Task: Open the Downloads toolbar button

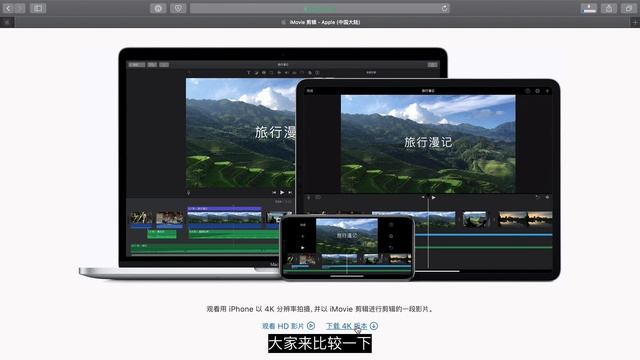Action: (x=589, y=8)
